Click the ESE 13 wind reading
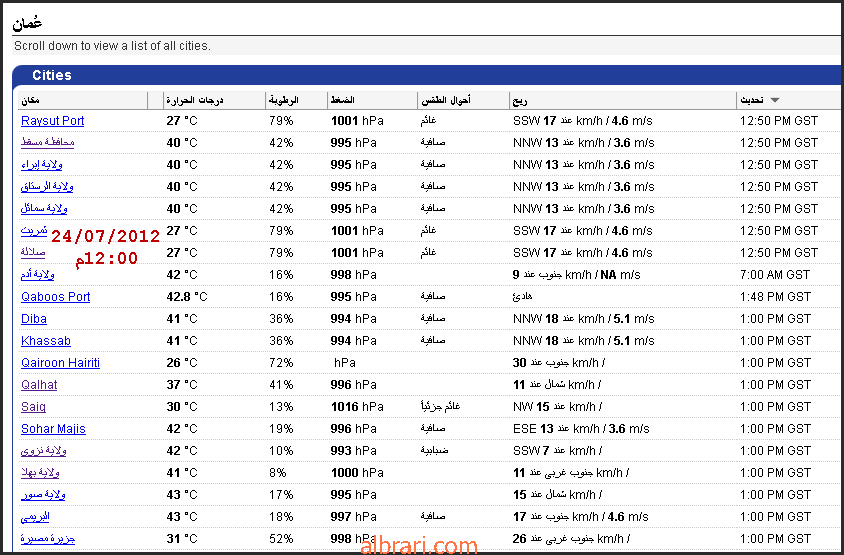This screenshot has width=844, height=555. point(581,429)
